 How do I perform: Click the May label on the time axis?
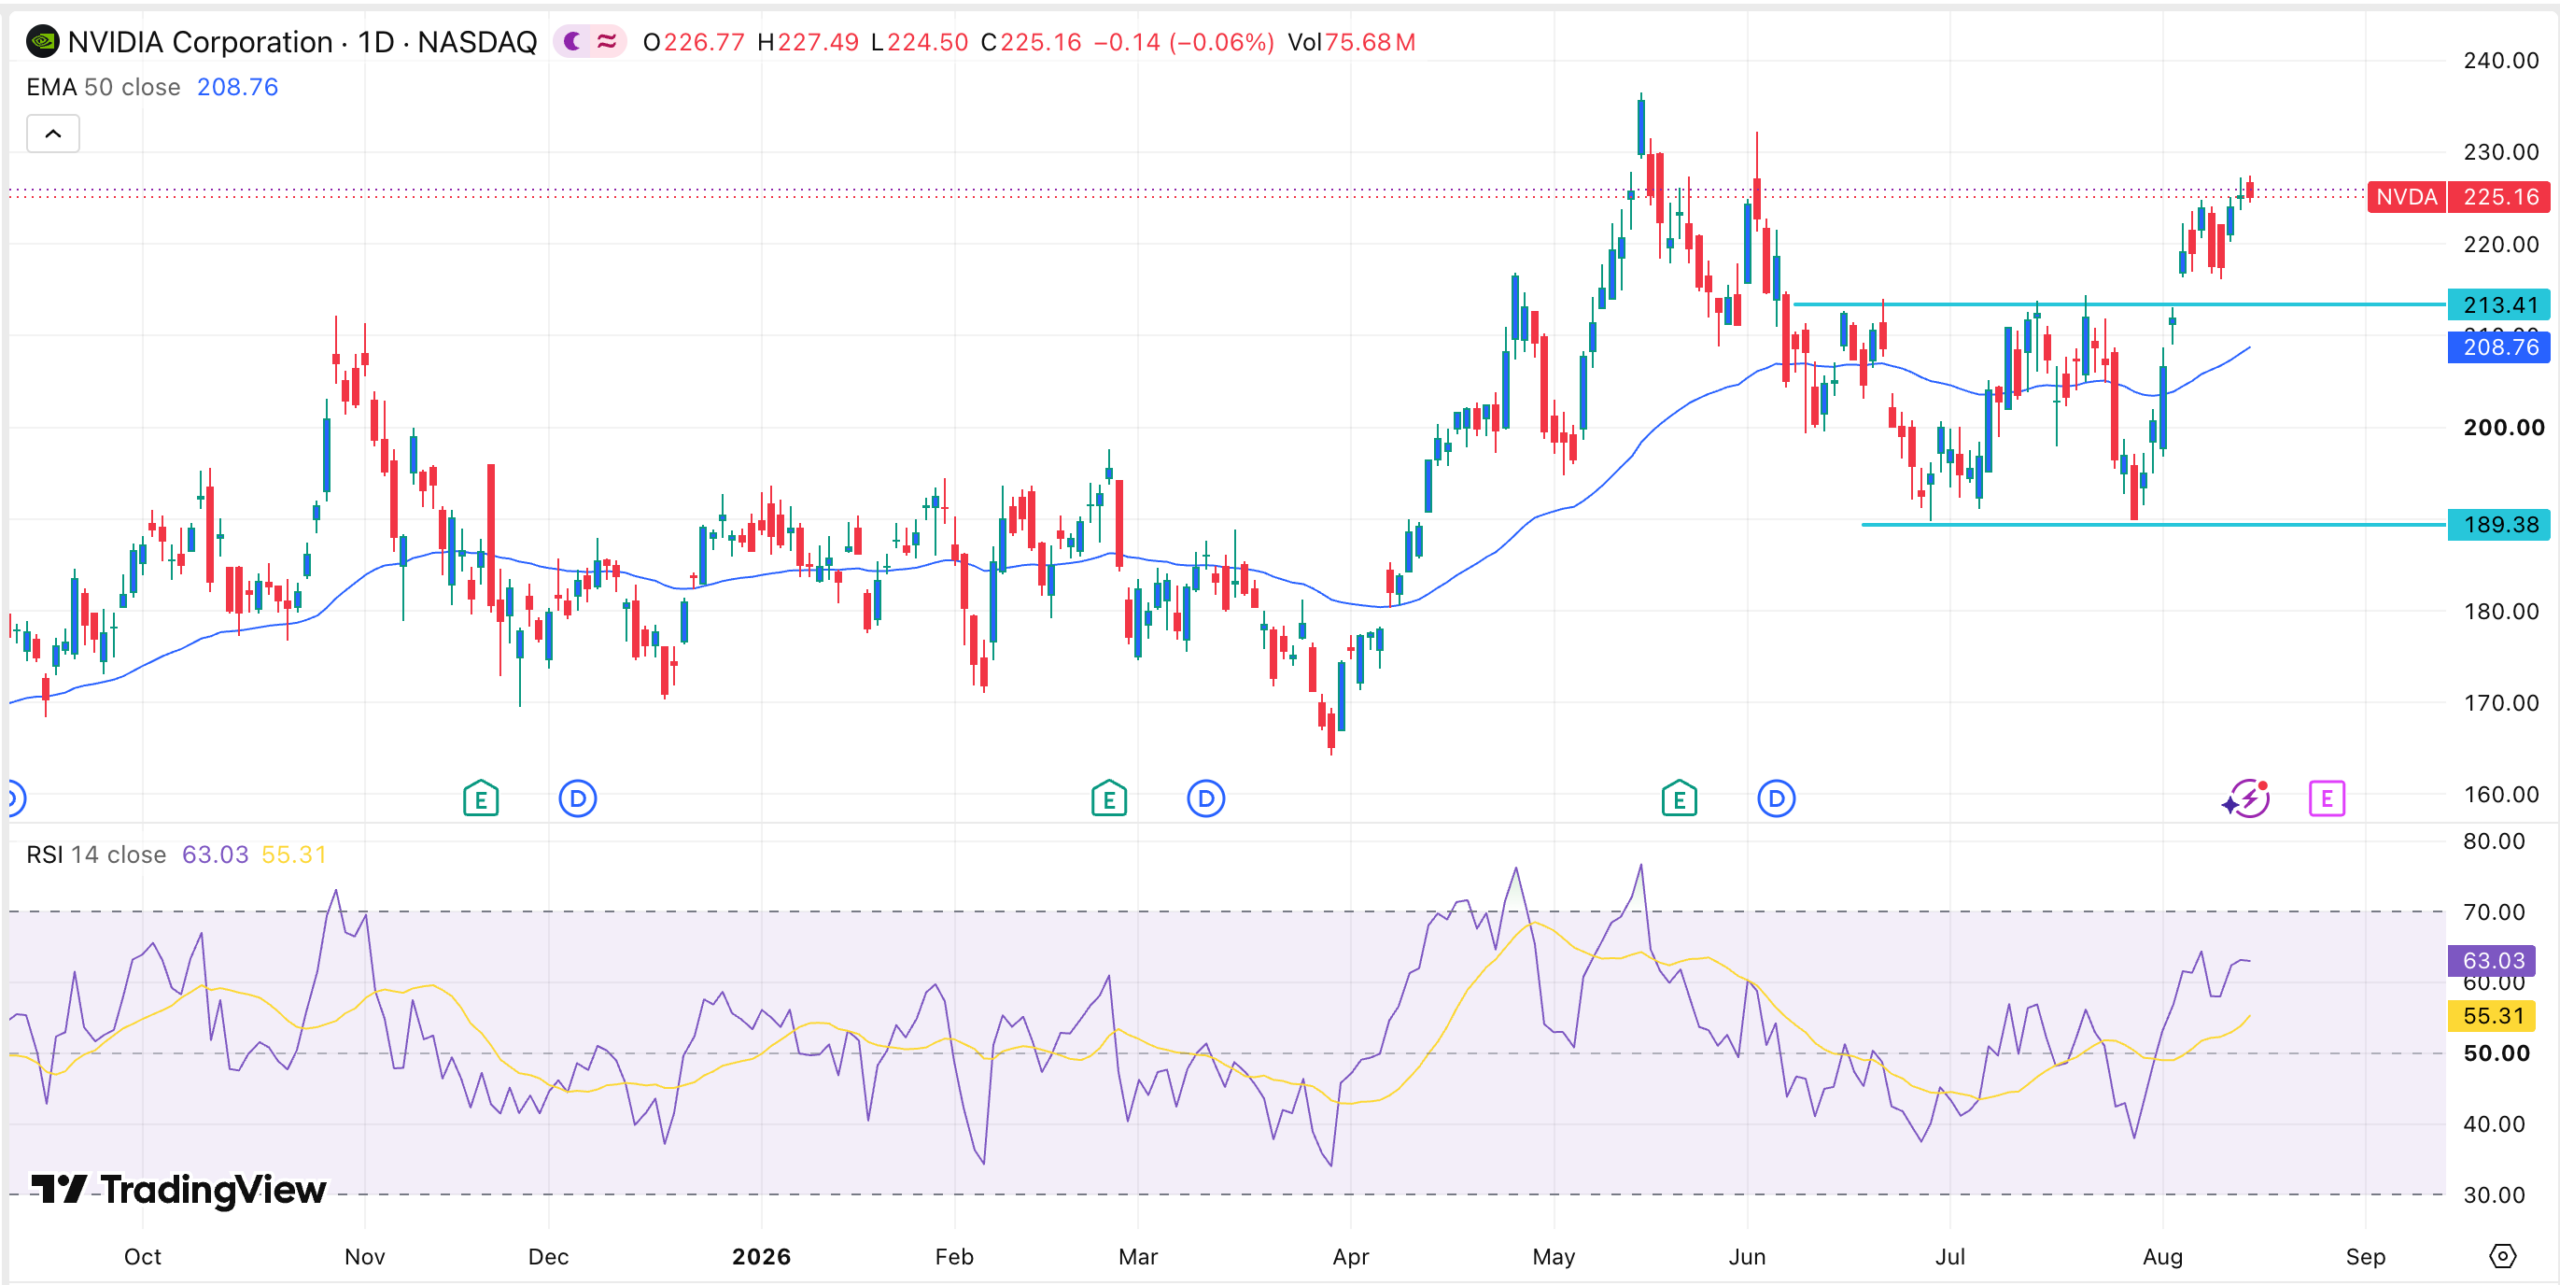tap(1554, 1257)
